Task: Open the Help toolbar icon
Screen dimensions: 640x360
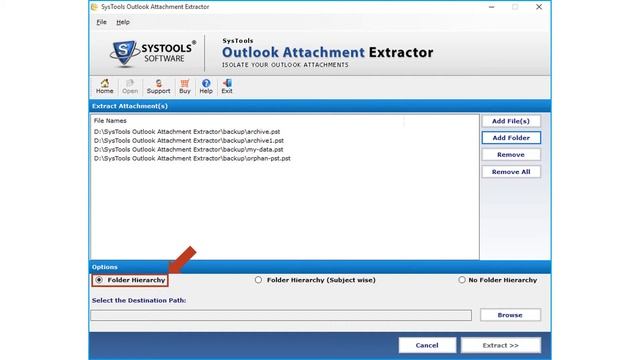Action: coord(206,87)
